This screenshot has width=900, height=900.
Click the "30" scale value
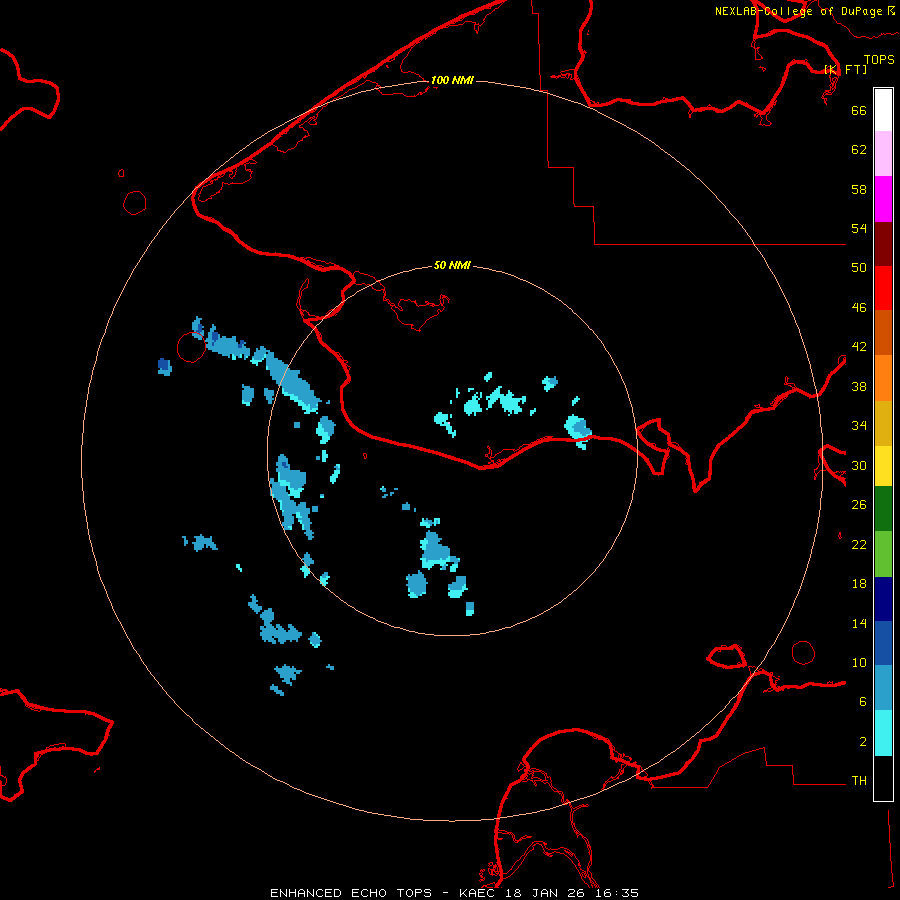[859, 465]
